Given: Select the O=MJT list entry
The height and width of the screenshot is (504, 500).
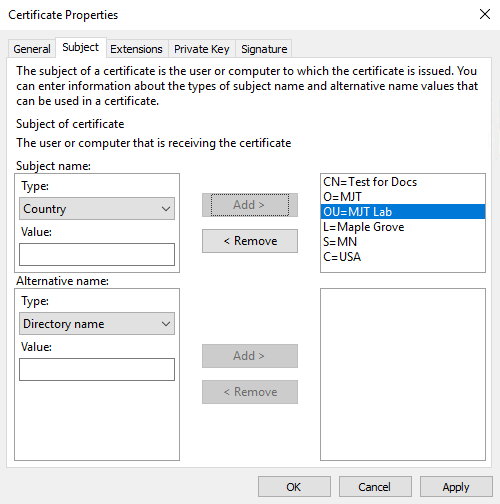Looking at the screenshot, I should coord(403,197).
